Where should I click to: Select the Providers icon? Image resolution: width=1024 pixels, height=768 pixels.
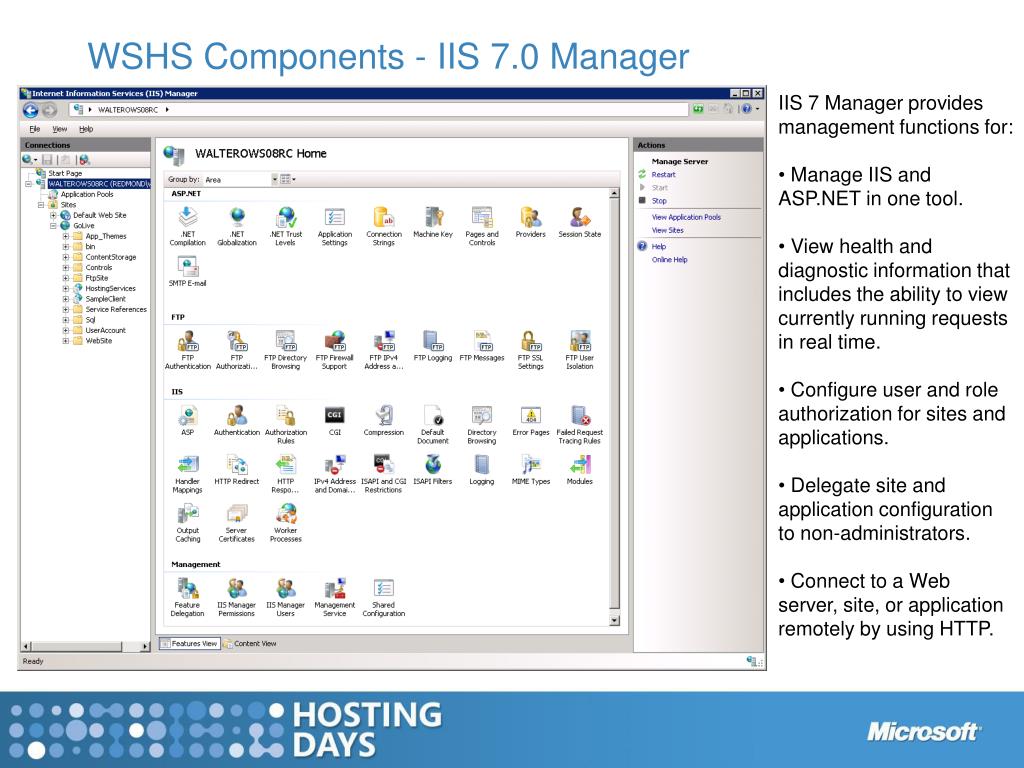(x=530, y=221)
